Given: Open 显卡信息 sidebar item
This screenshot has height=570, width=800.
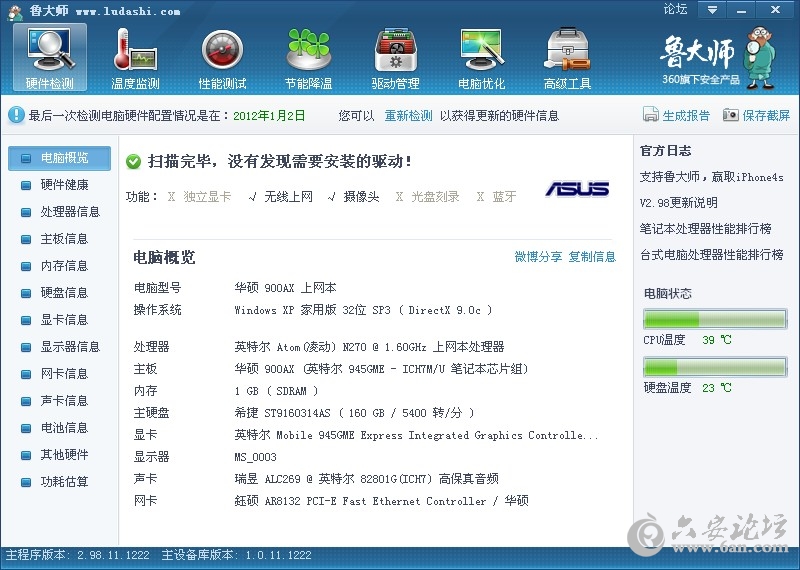Looking at the screenshot, I should (64, 320).
